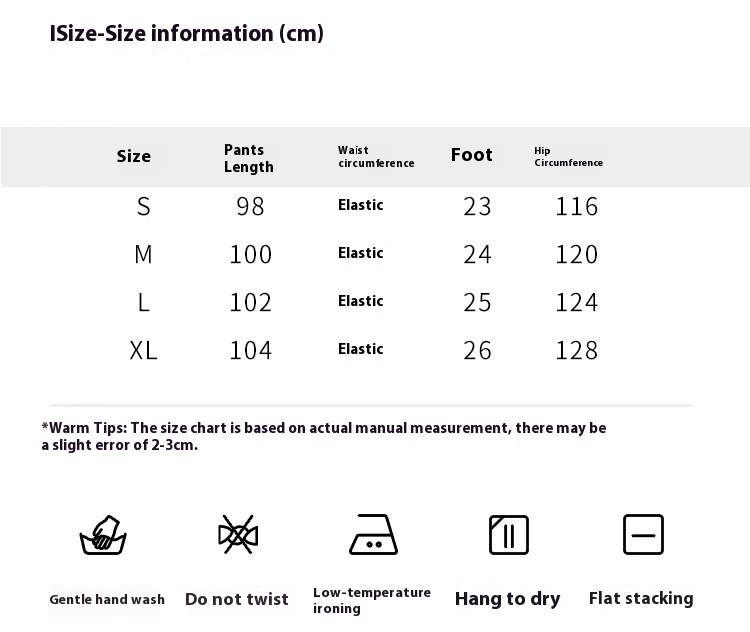Click the Hang to dry label
The height and width of the screenshot is (632, 750).
[507, 599]
